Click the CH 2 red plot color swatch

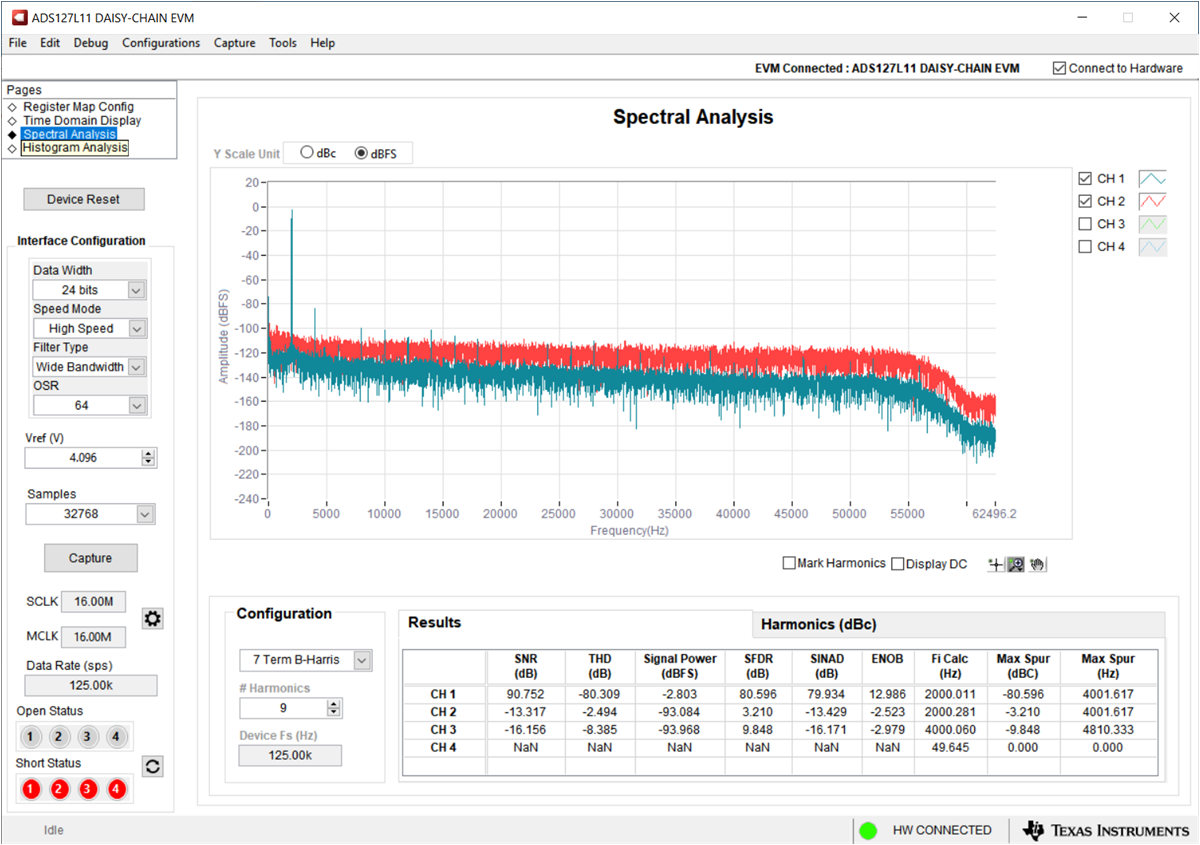point(1152,201)
